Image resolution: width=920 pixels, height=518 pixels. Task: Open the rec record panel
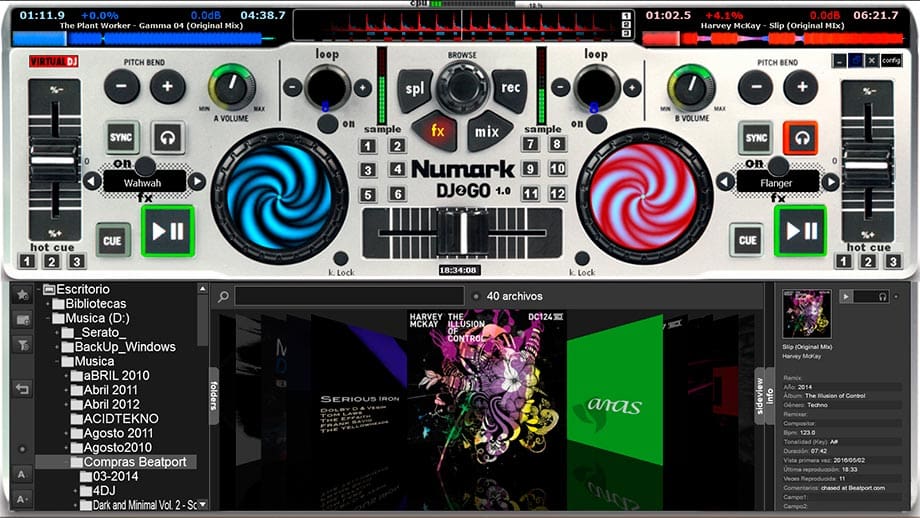(509, 89)
